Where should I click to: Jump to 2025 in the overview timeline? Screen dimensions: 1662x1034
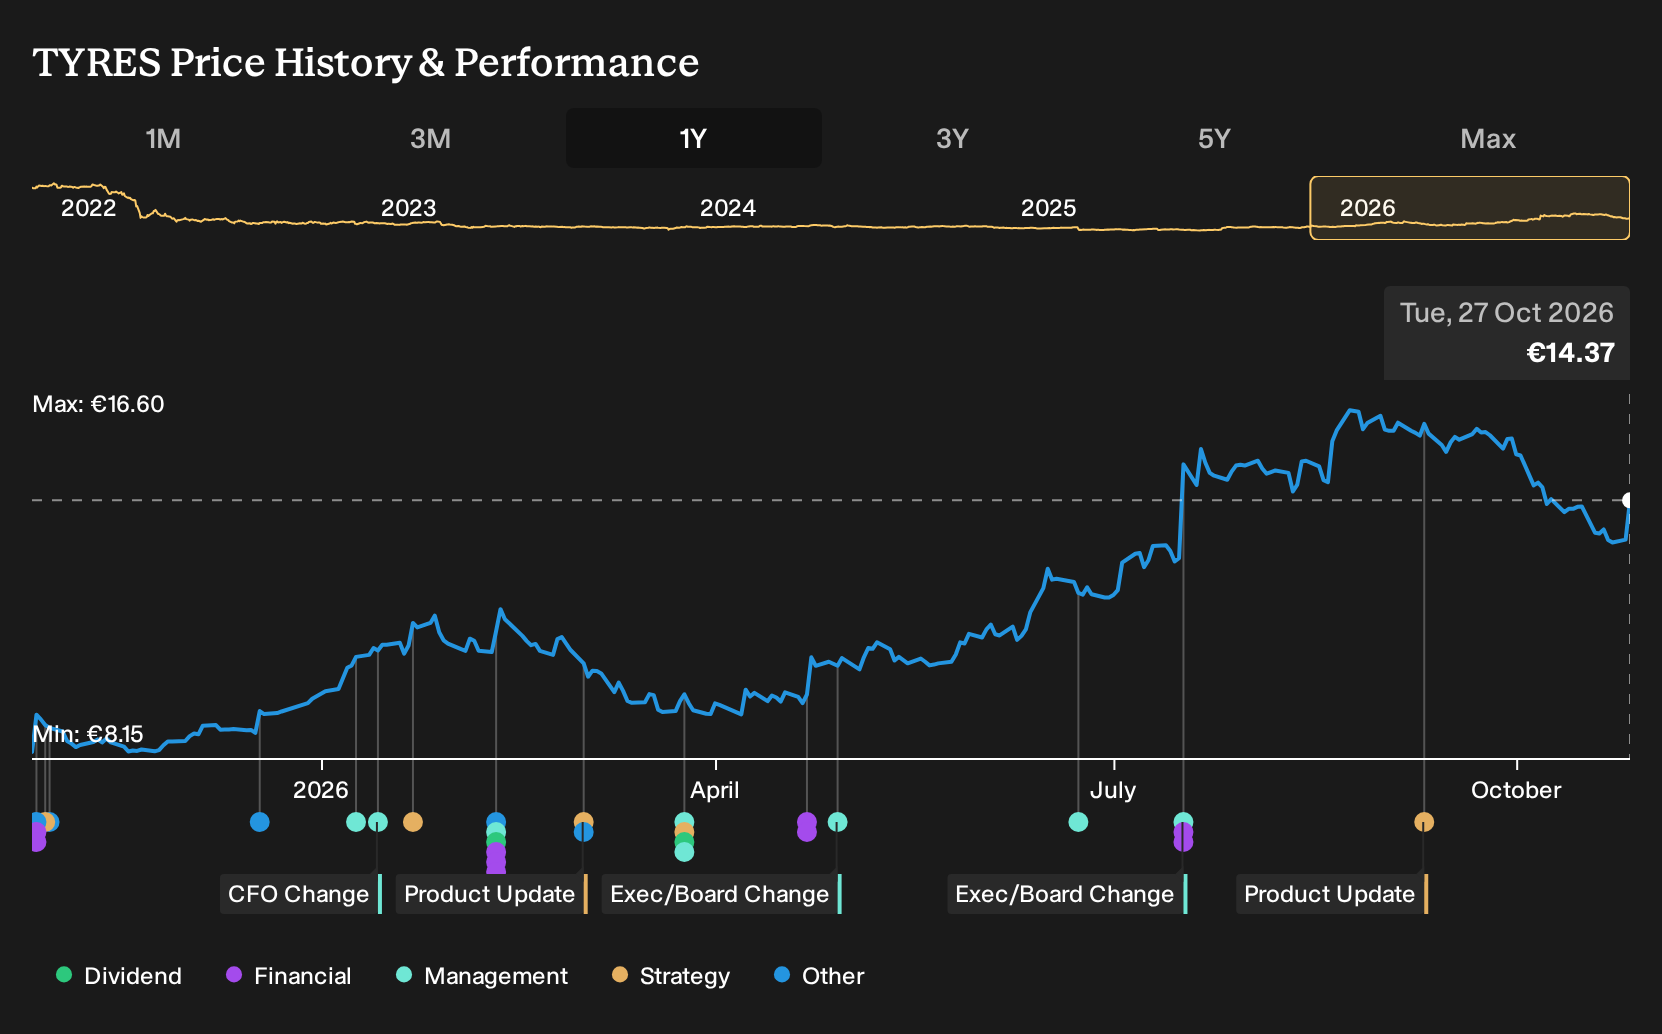[1048, 208]
